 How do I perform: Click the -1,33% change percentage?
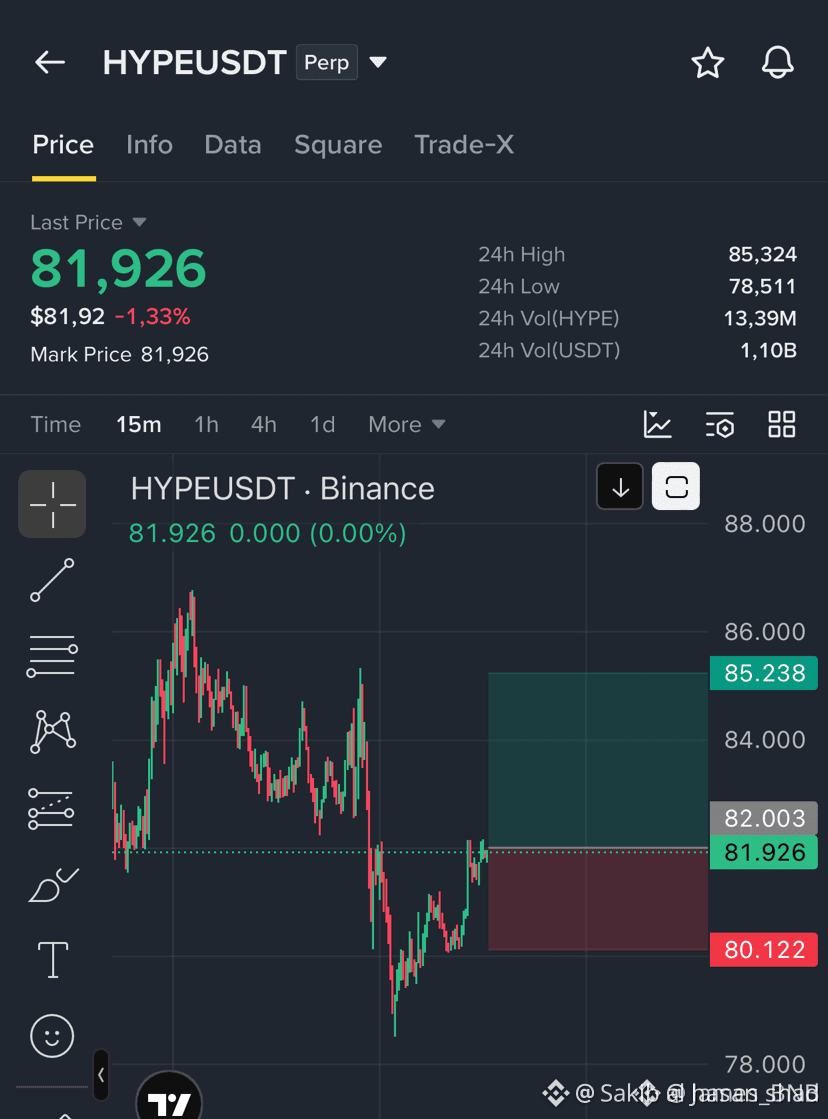(153, 317)
